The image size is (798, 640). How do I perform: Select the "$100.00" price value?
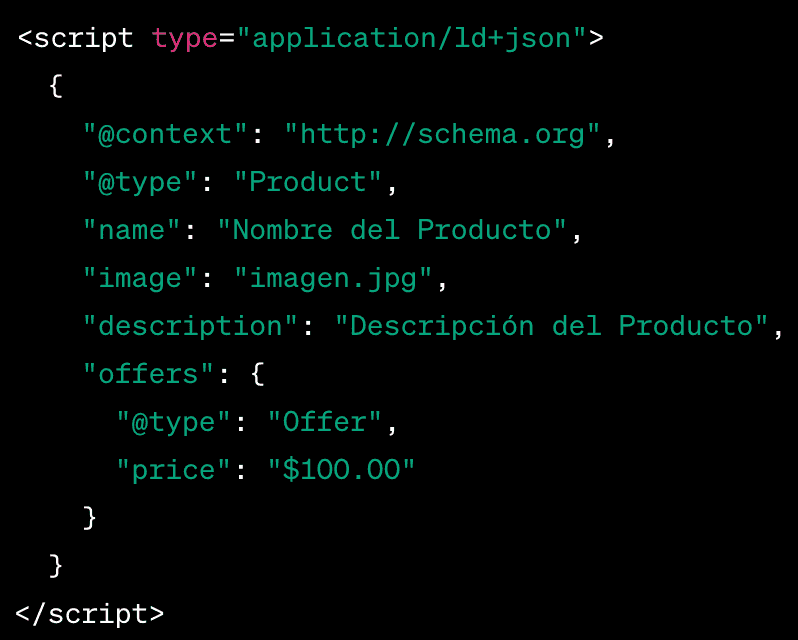tap(341, 470)
